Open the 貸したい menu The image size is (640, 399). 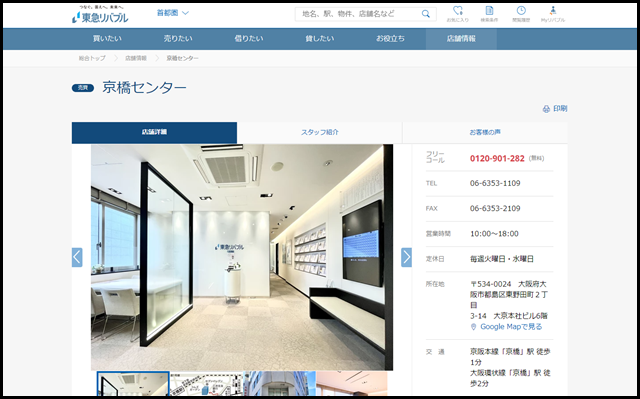(x=320, y=39)
